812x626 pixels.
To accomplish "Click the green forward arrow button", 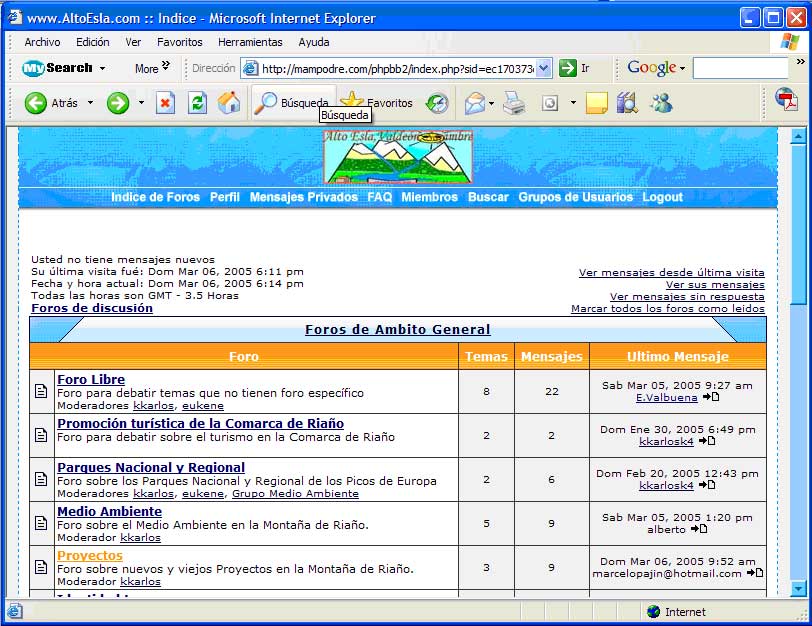I will pyautogui.click(x=118, y=103).
